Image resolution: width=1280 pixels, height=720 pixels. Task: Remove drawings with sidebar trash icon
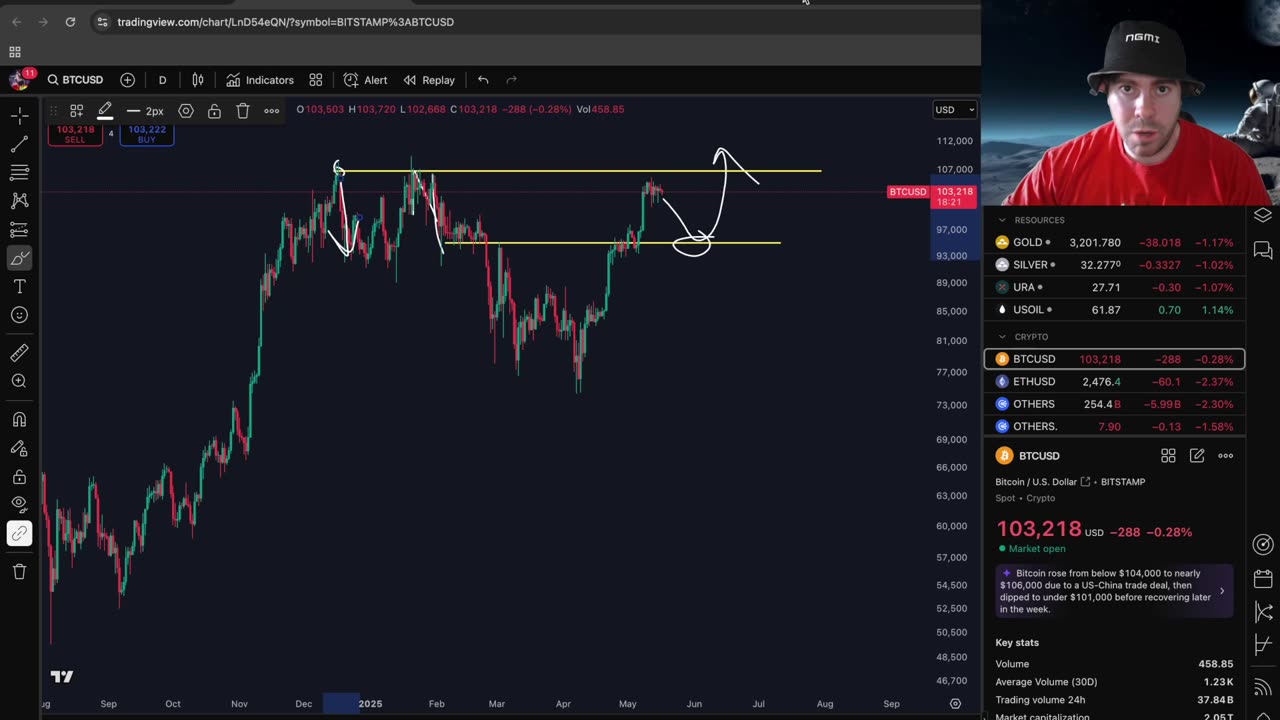19,572
